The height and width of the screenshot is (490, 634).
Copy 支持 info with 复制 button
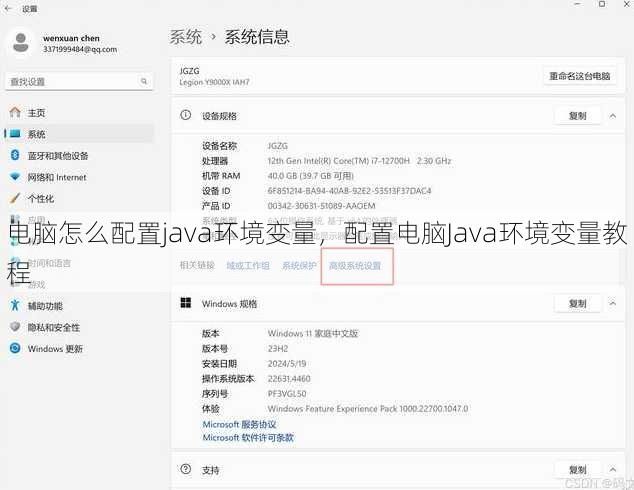(x=577, y=470)
